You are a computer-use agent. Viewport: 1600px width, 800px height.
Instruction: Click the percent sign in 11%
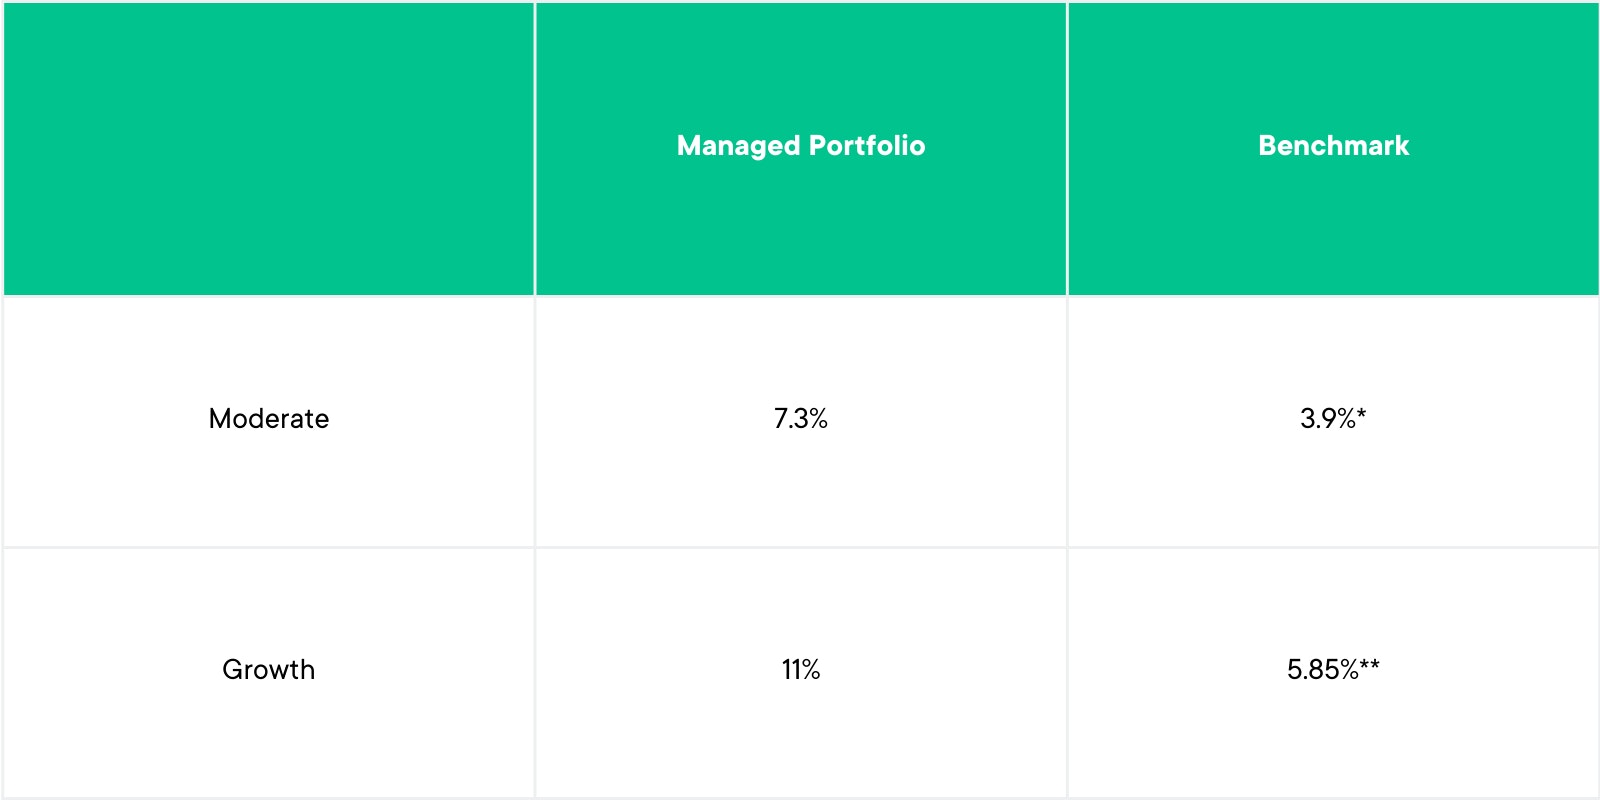[x=810, y=670]
